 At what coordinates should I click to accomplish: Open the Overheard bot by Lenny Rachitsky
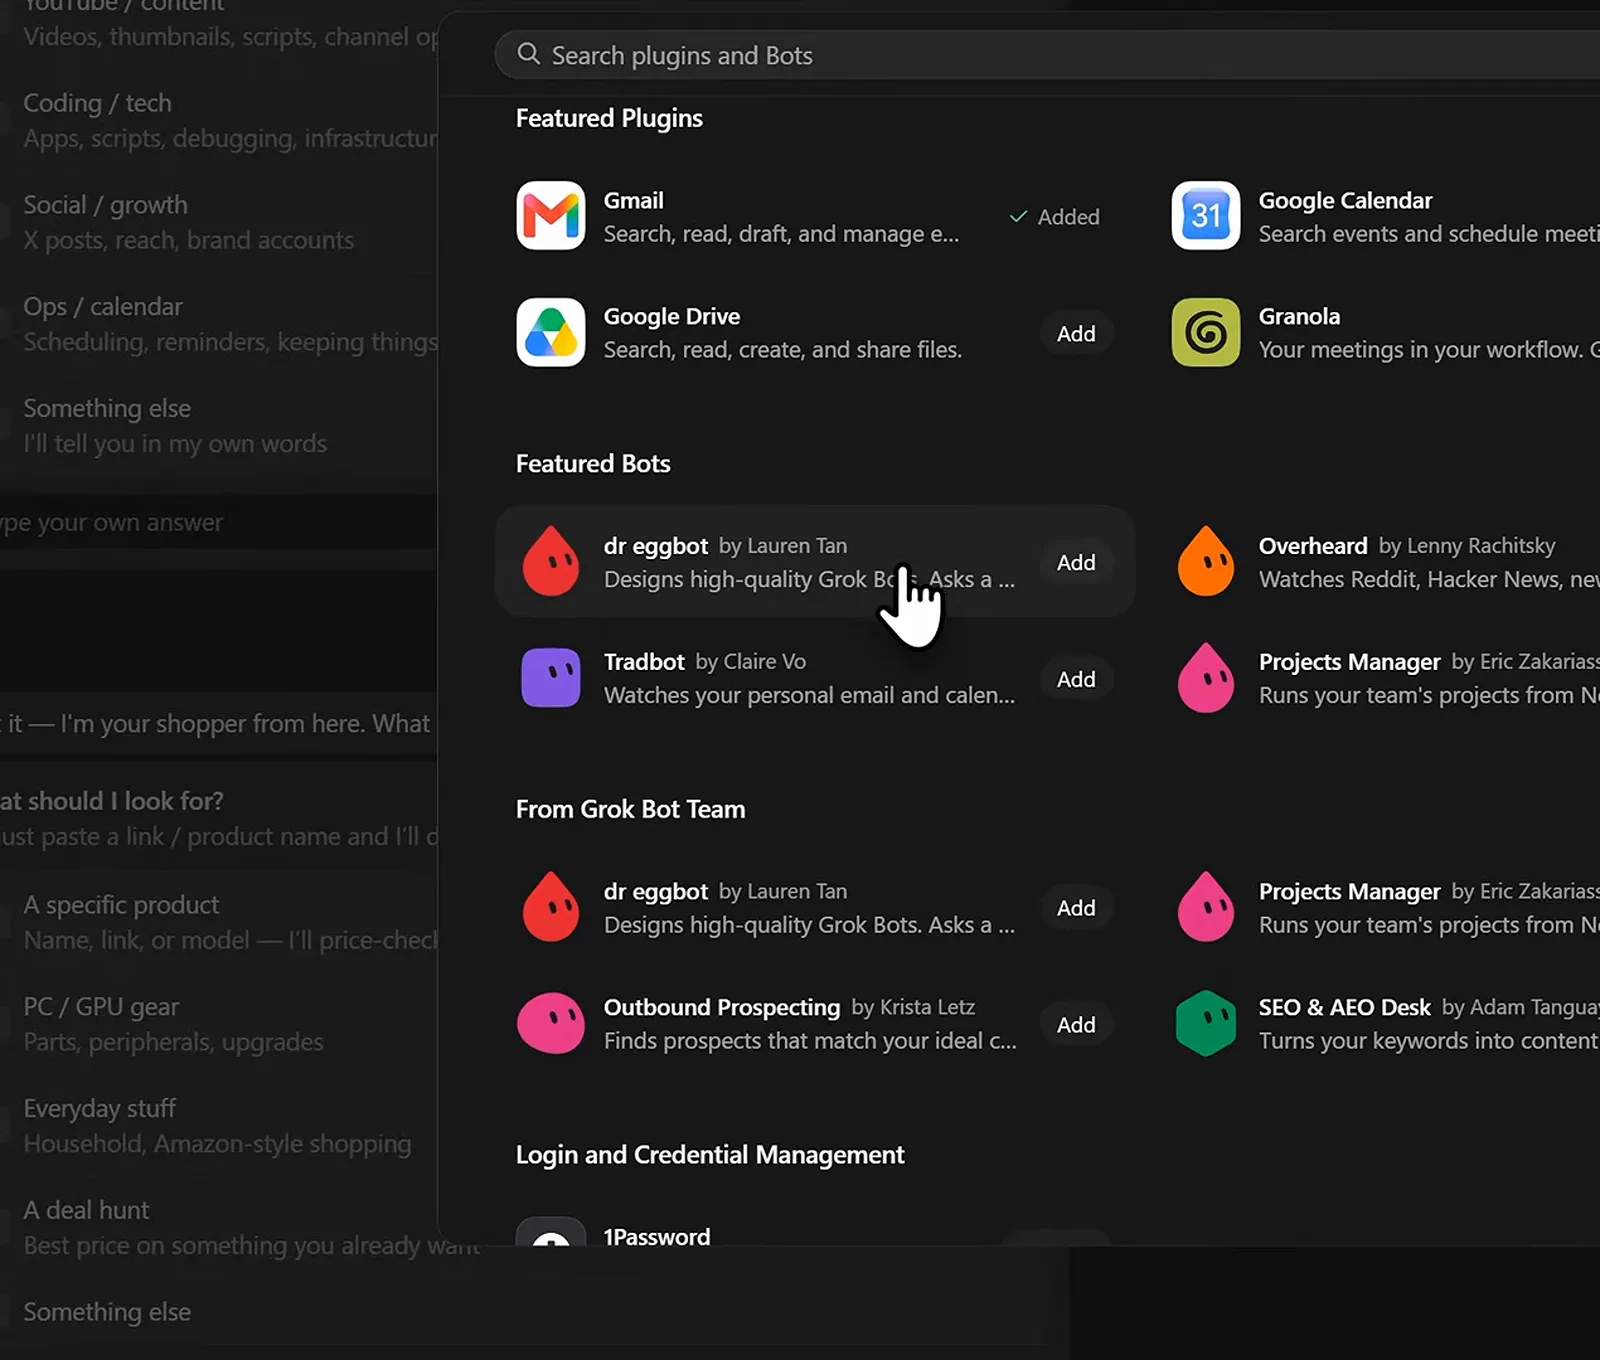(1407, 546)
